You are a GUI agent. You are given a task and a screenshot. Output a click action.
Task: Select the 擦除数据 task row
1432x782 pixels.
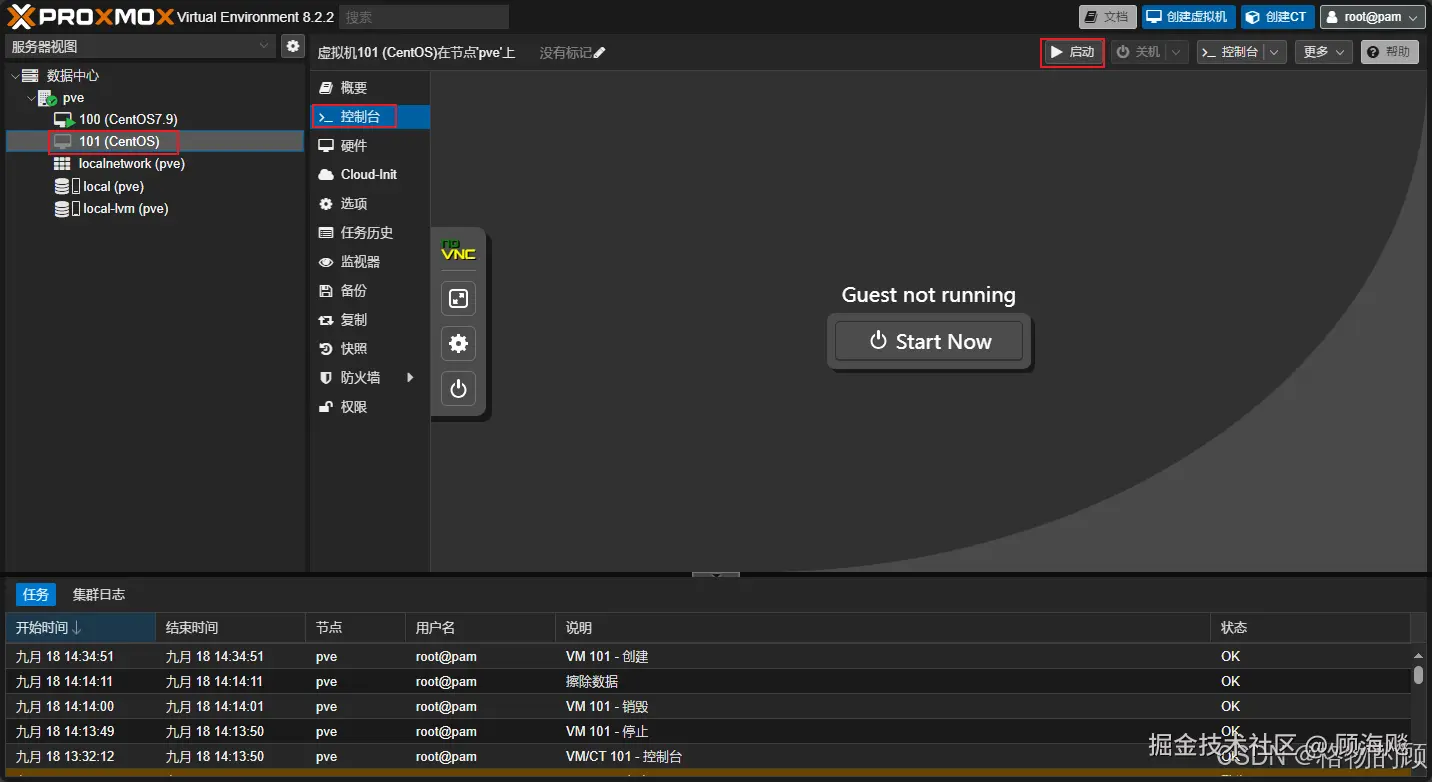pos(708,681)
